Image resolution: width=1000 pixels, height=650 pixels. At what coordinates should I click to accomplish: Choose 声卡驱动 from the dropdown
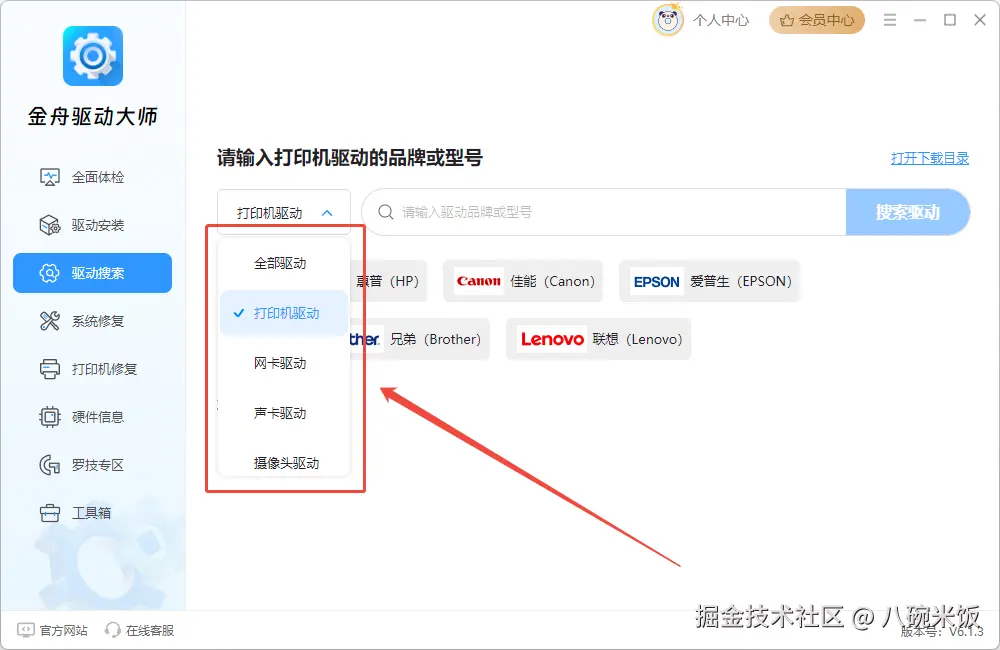(x=284, y=413)
